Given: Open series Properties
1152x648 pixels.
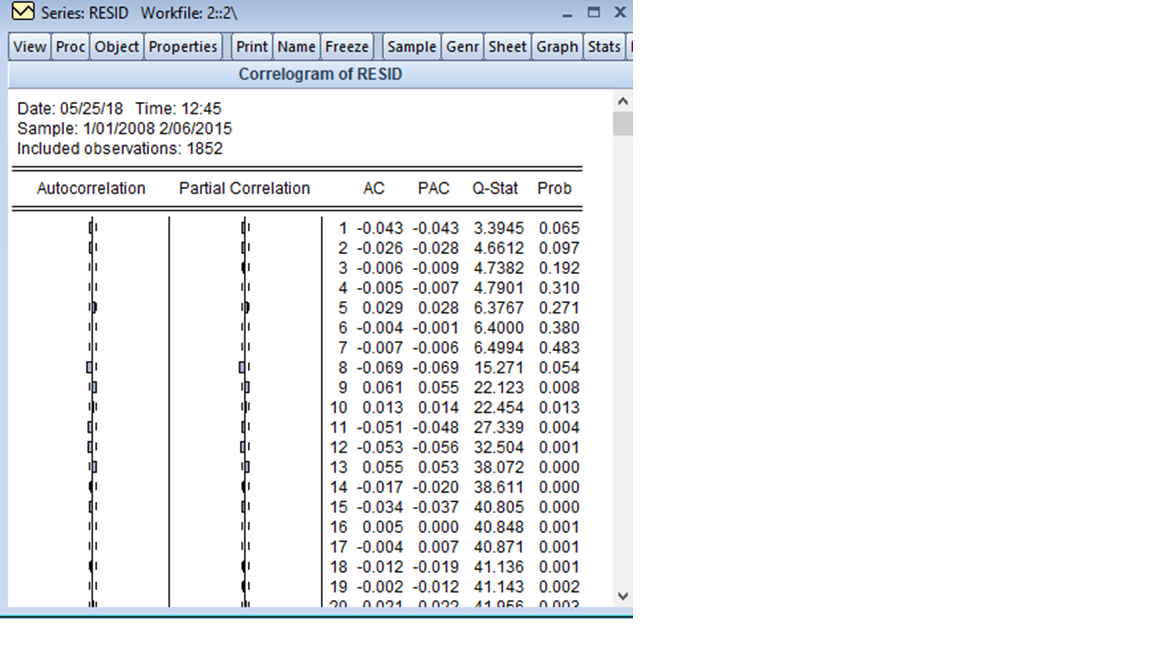Looking at the screenshot, I should pyautogui.click(x=183, y=46).
